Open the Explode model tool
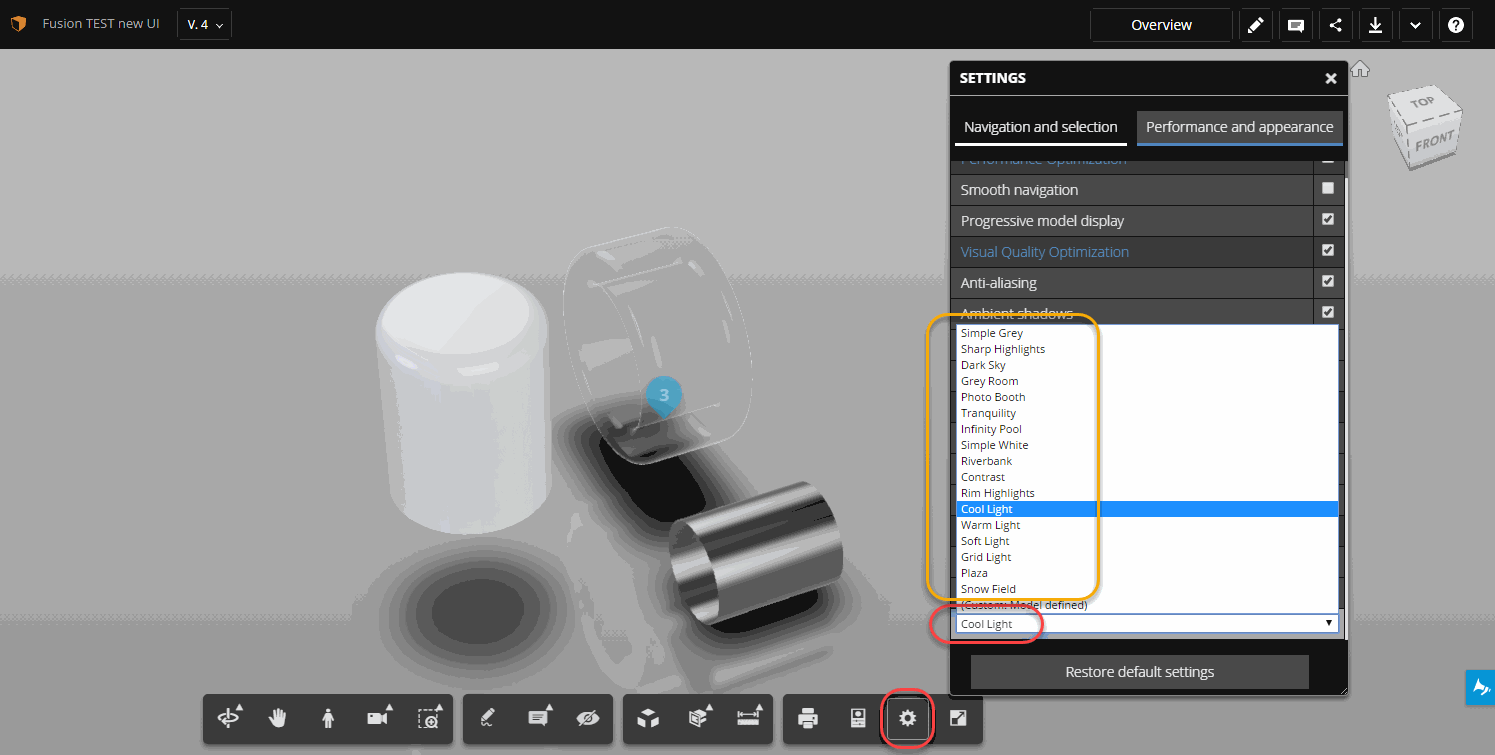 (697, 718)
